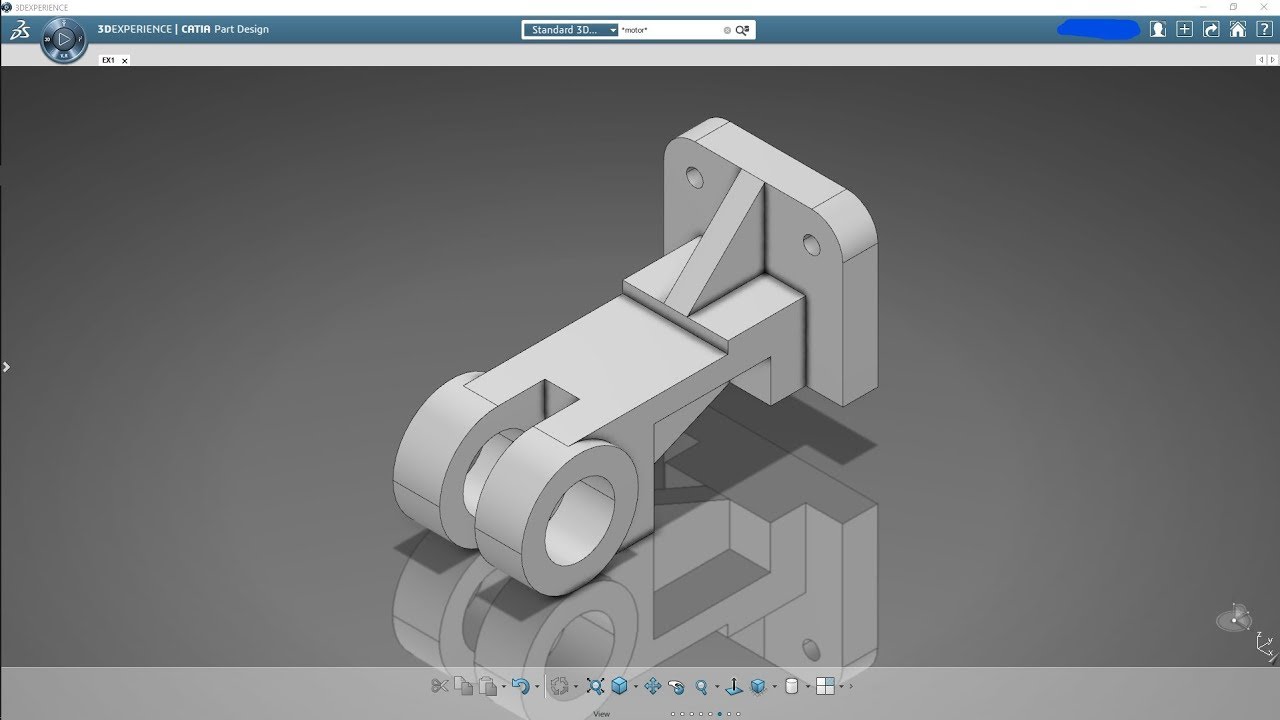The image size is (1280, 720).
Task: Open the multi-view layout dropdown arrow
Action: (x=841, y=686)
